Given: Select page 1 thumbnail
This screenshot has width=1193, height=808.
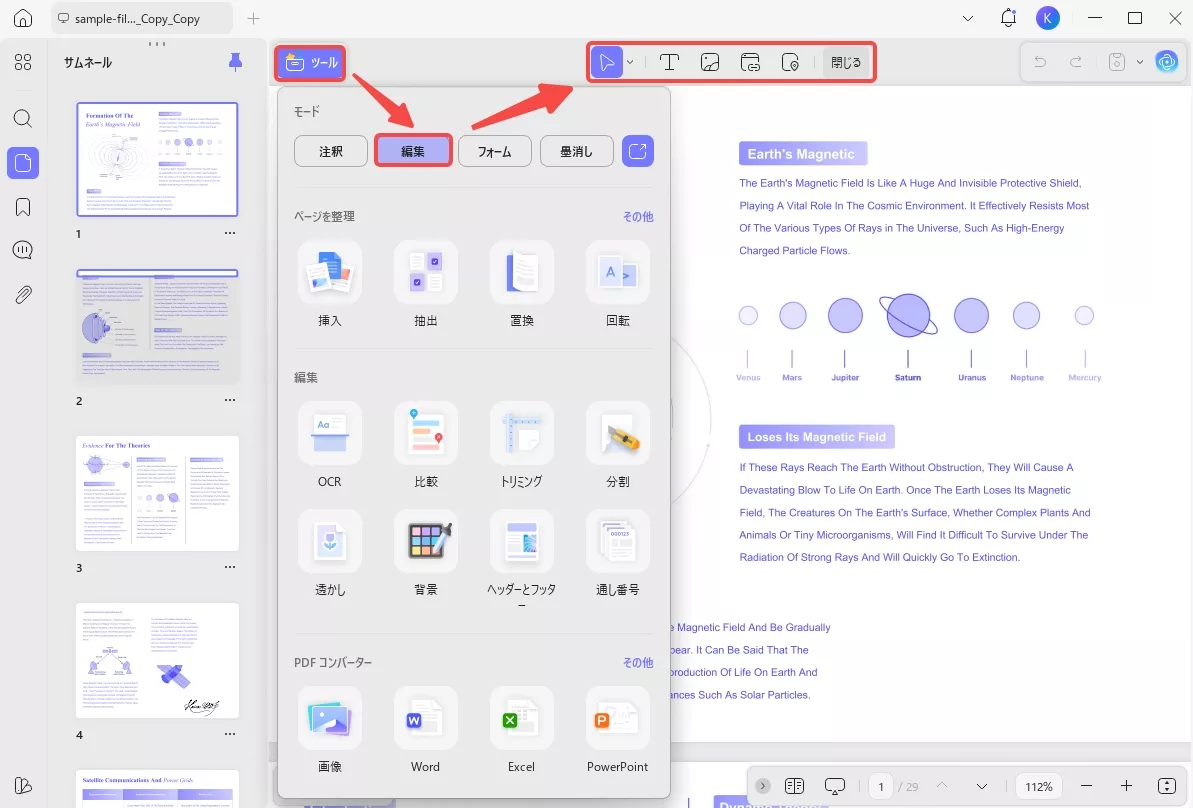Looking at the screenshot, I should coord(157,159).
